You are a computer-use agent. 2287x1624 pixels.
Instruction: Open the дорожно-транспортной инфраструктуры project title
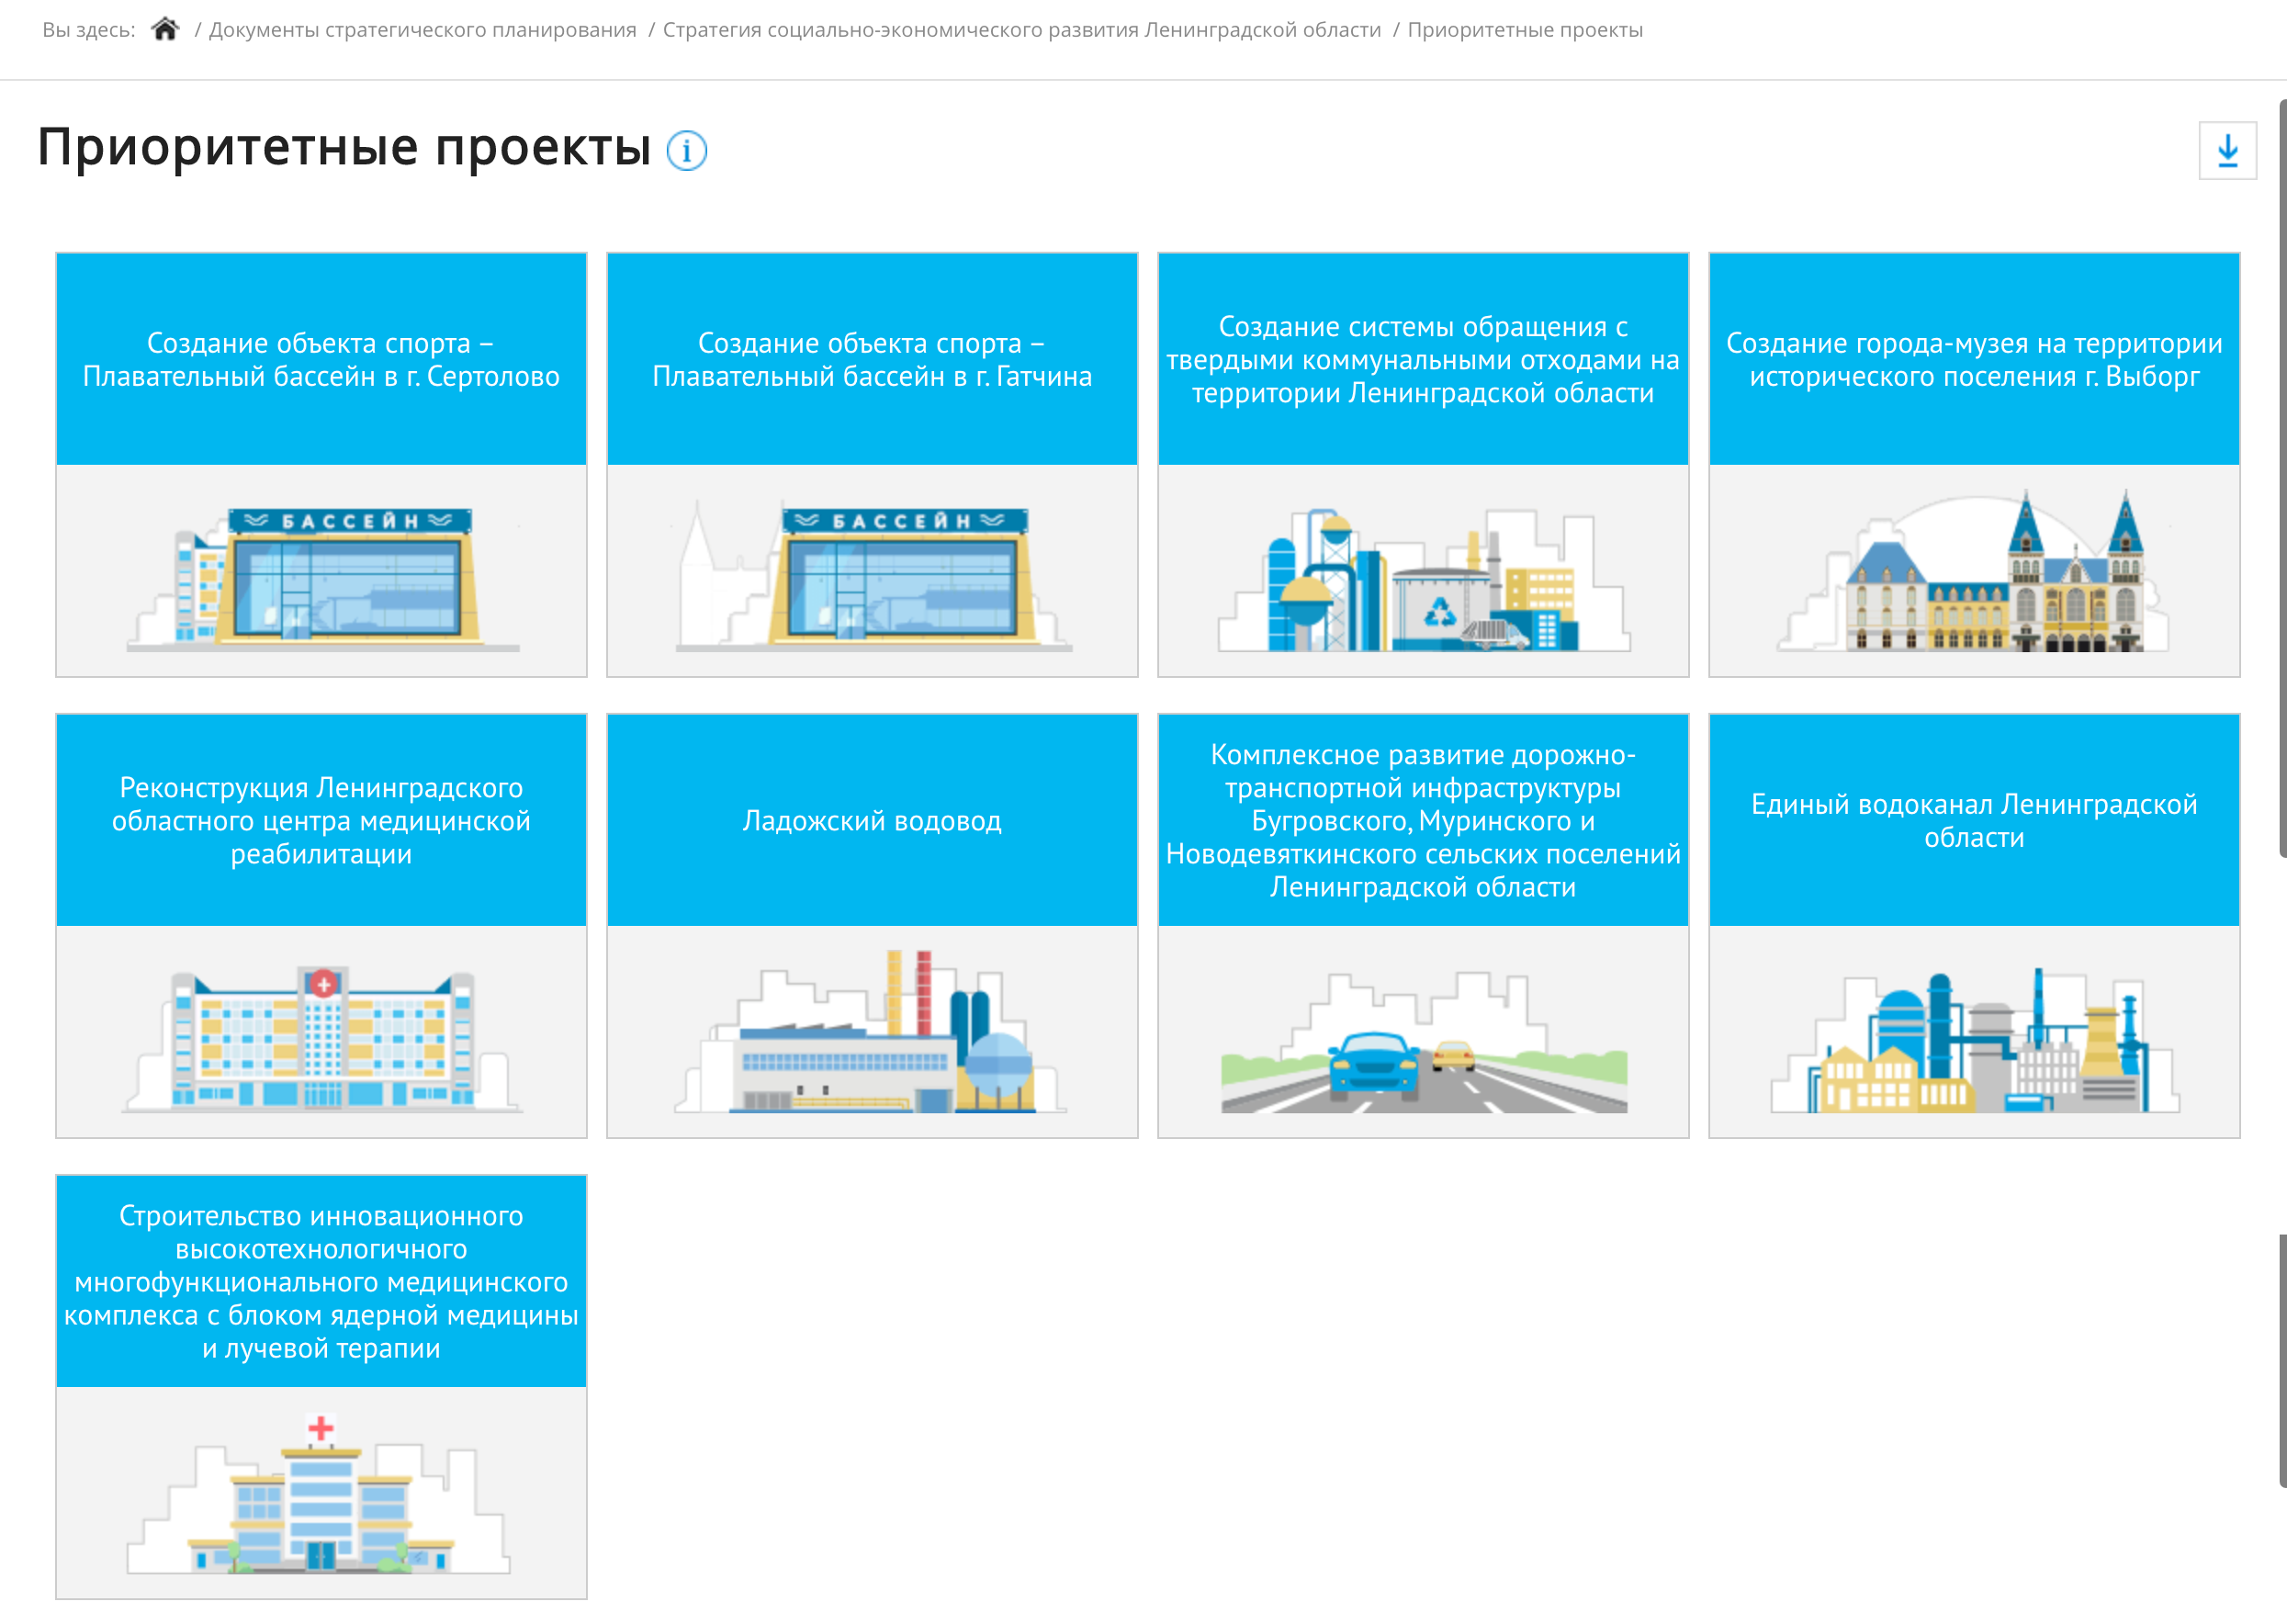1423,821
